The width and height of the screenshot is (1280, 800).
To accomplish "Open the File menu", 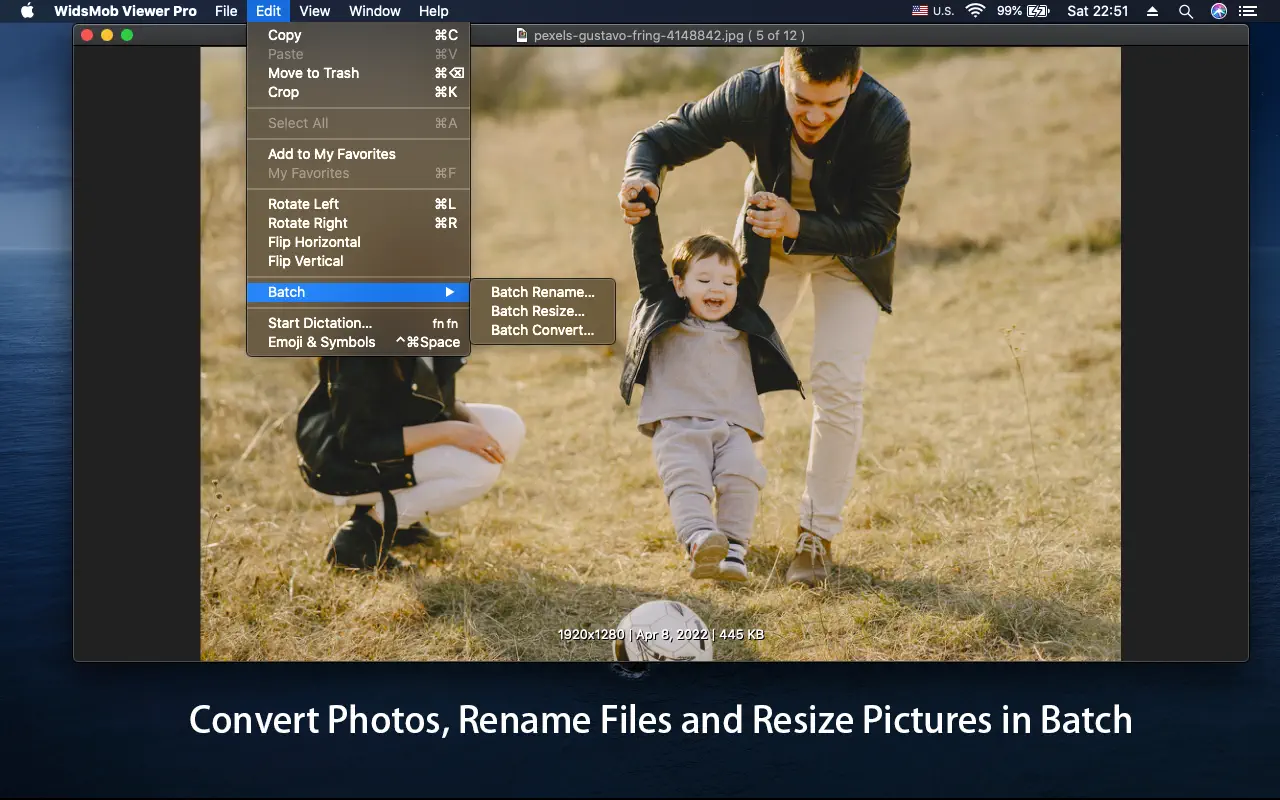I will [226, 11].
